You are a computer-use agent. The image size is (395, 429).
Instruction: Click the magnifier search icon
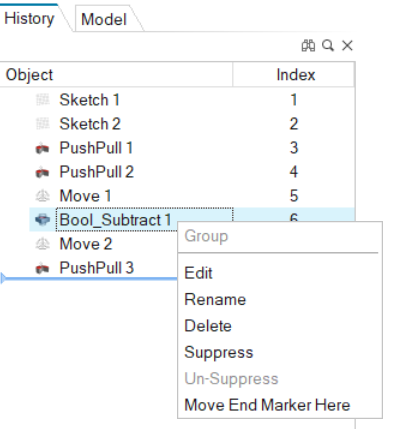point(328,46)
